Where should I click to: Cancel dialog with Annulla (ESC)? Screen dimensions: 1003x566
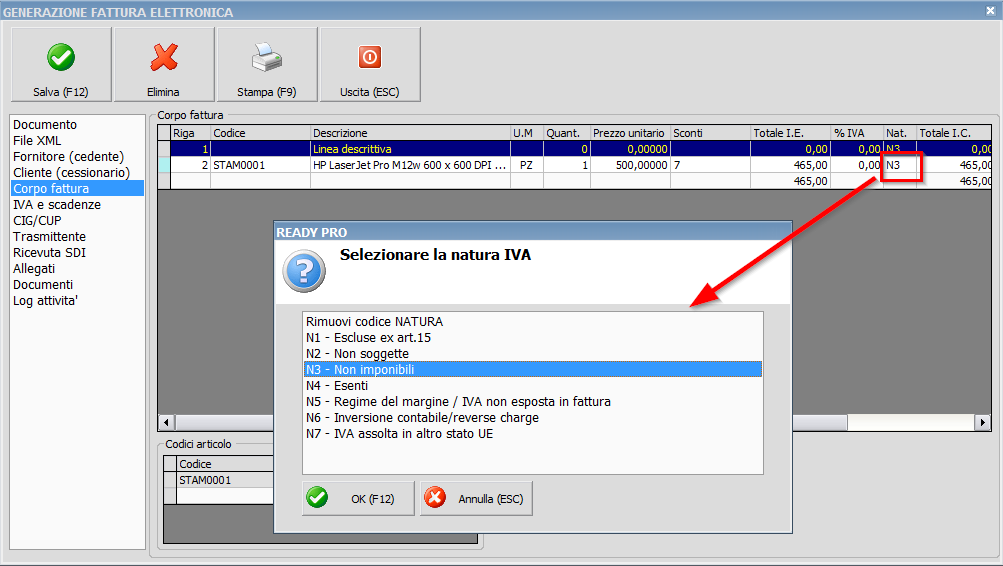click(477, 498)
